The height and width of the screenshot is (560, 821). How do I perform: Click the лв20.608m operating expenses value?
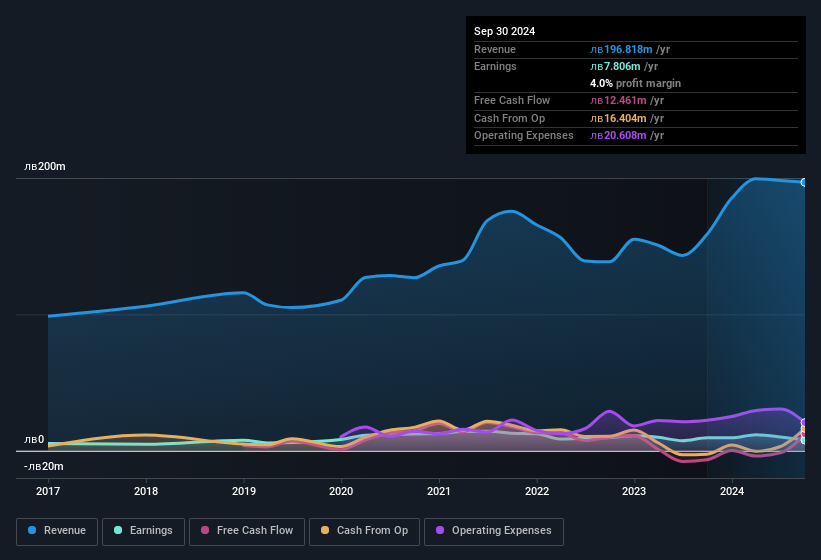point(618,136)
